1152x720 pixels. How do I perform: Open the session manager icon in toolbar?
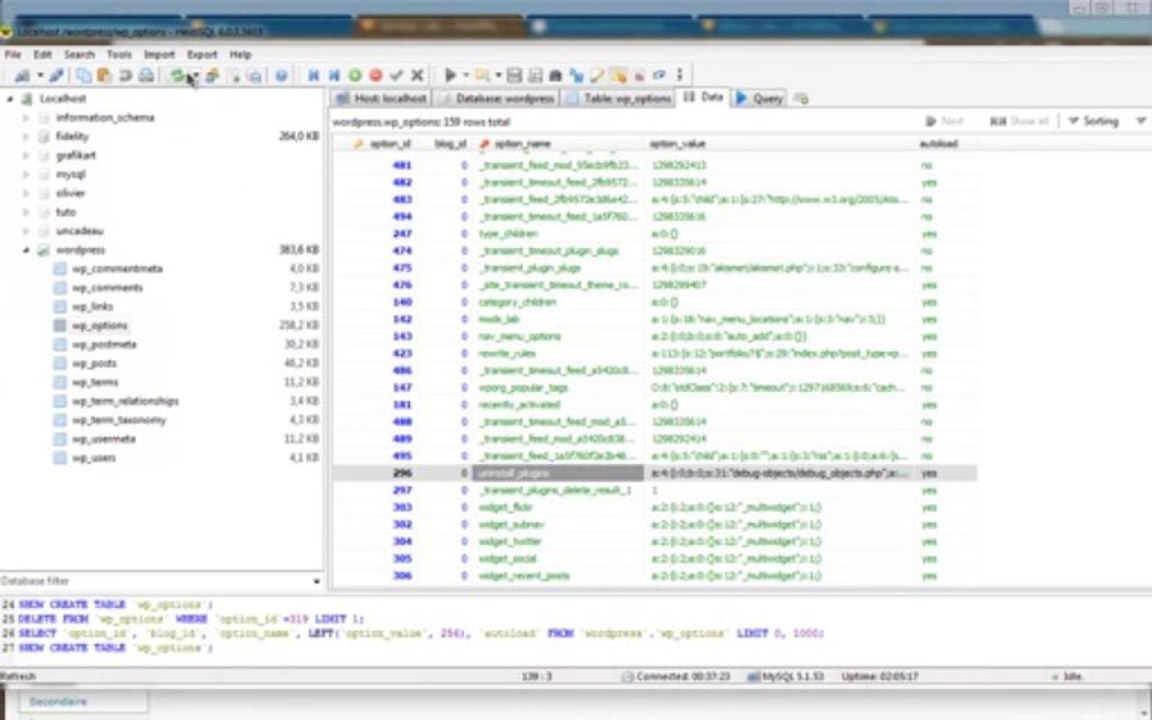22,75
